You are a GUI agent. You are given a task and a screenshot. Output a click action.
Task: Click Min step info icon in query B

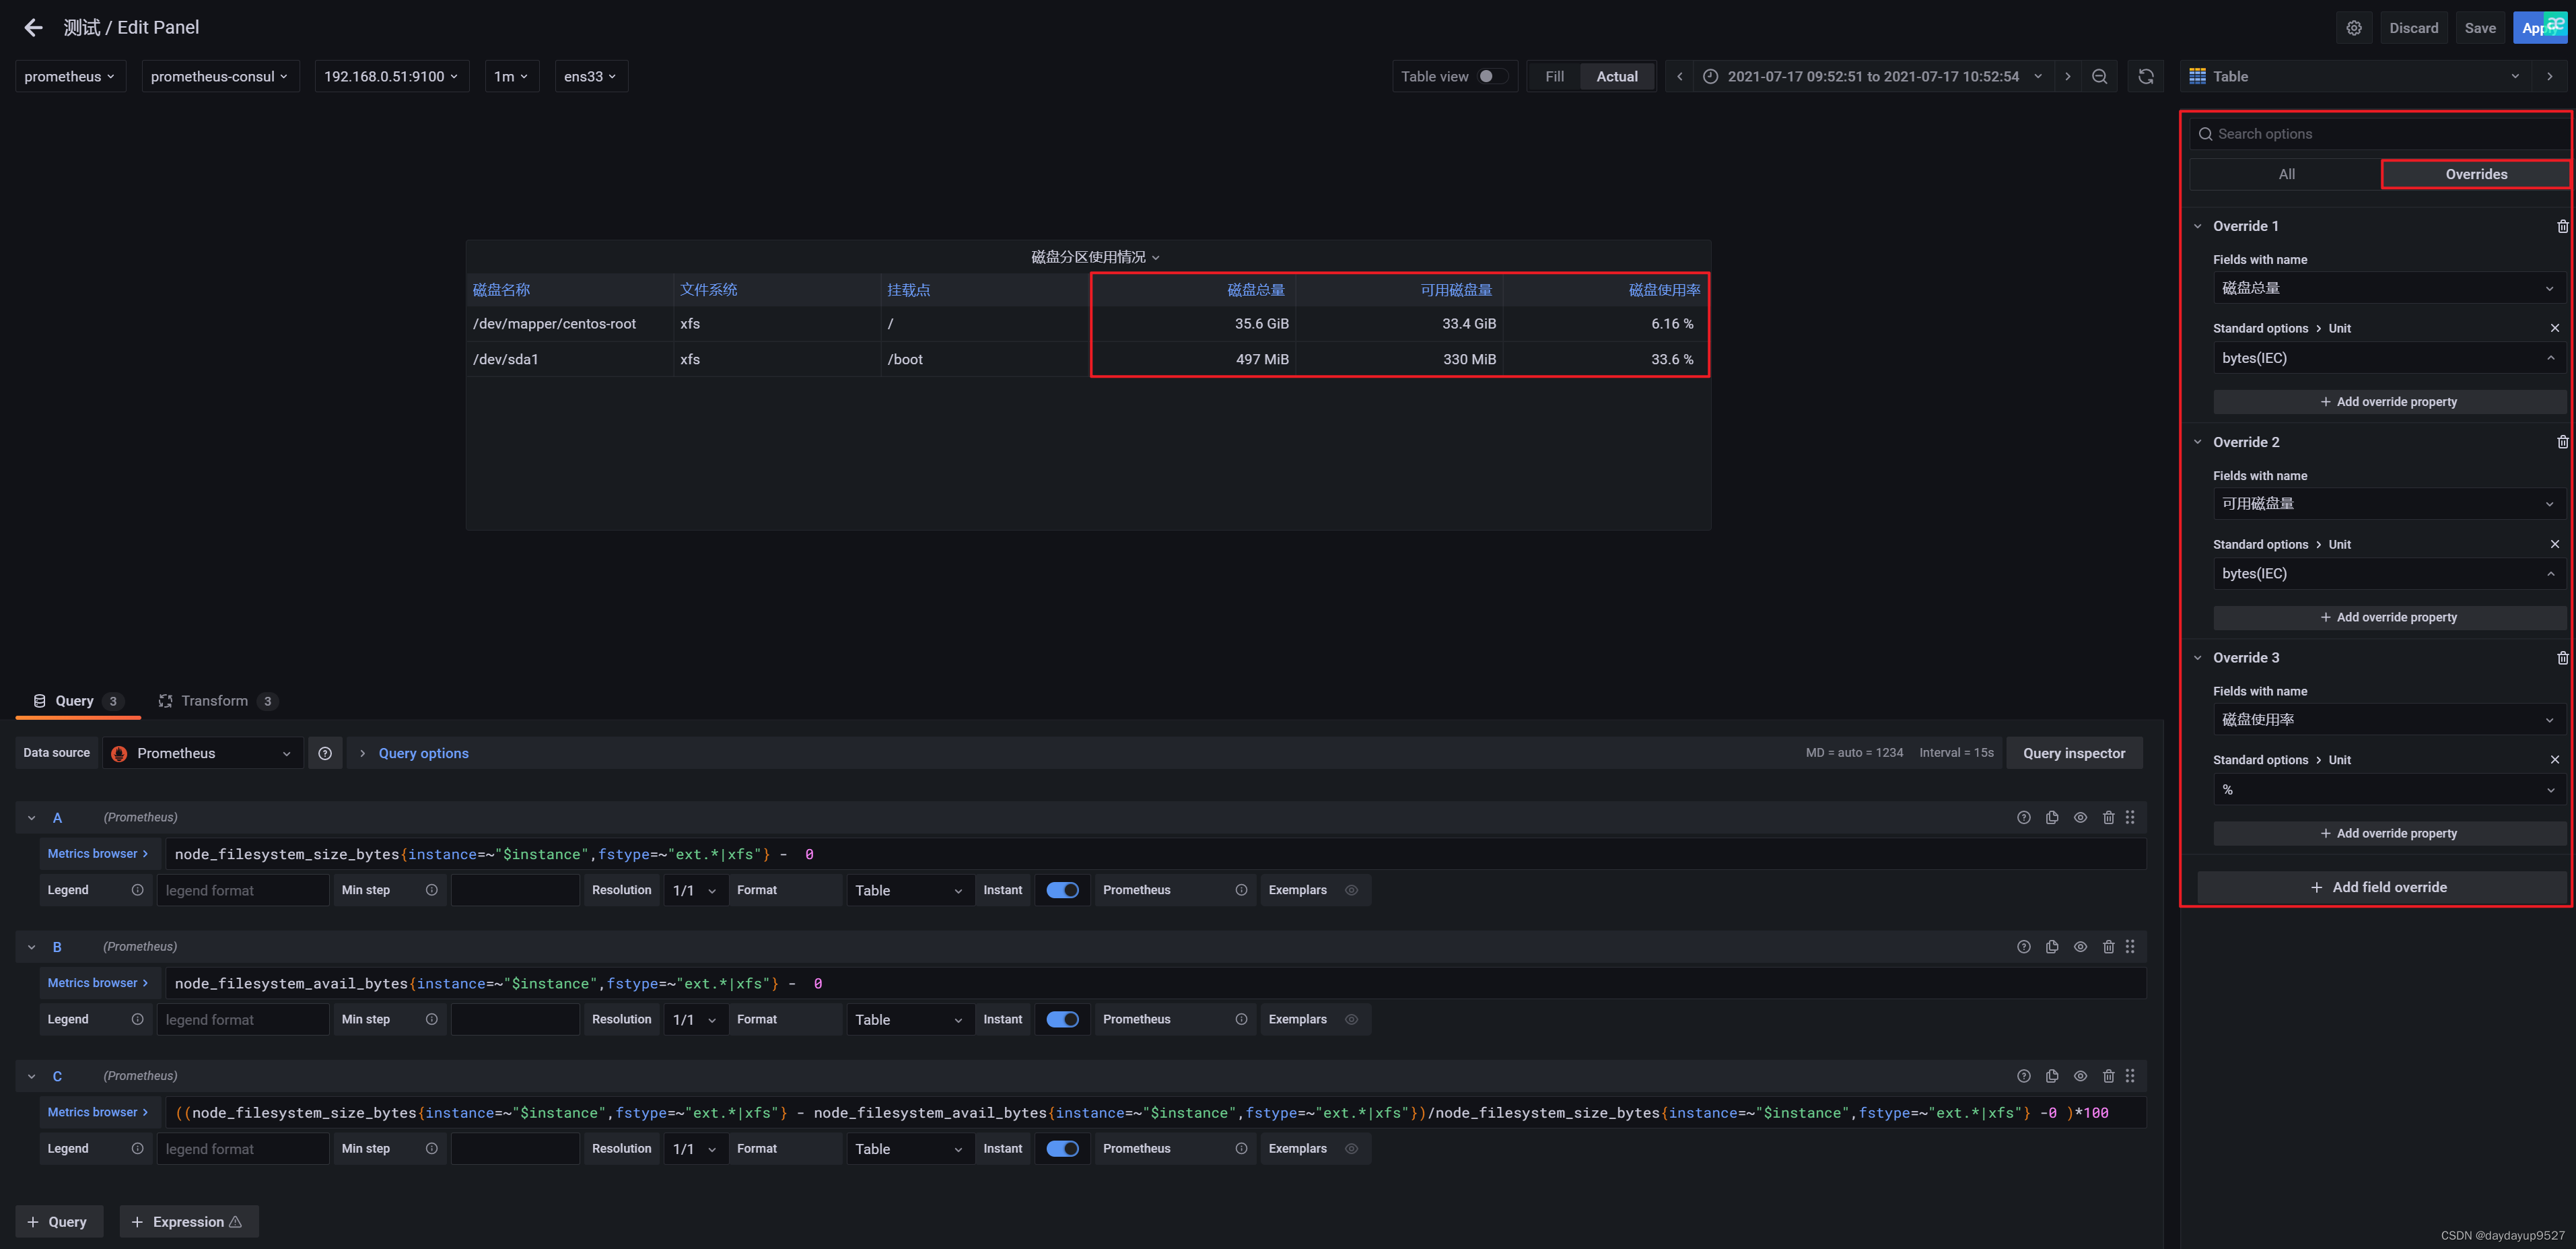tap(432, 1019)
